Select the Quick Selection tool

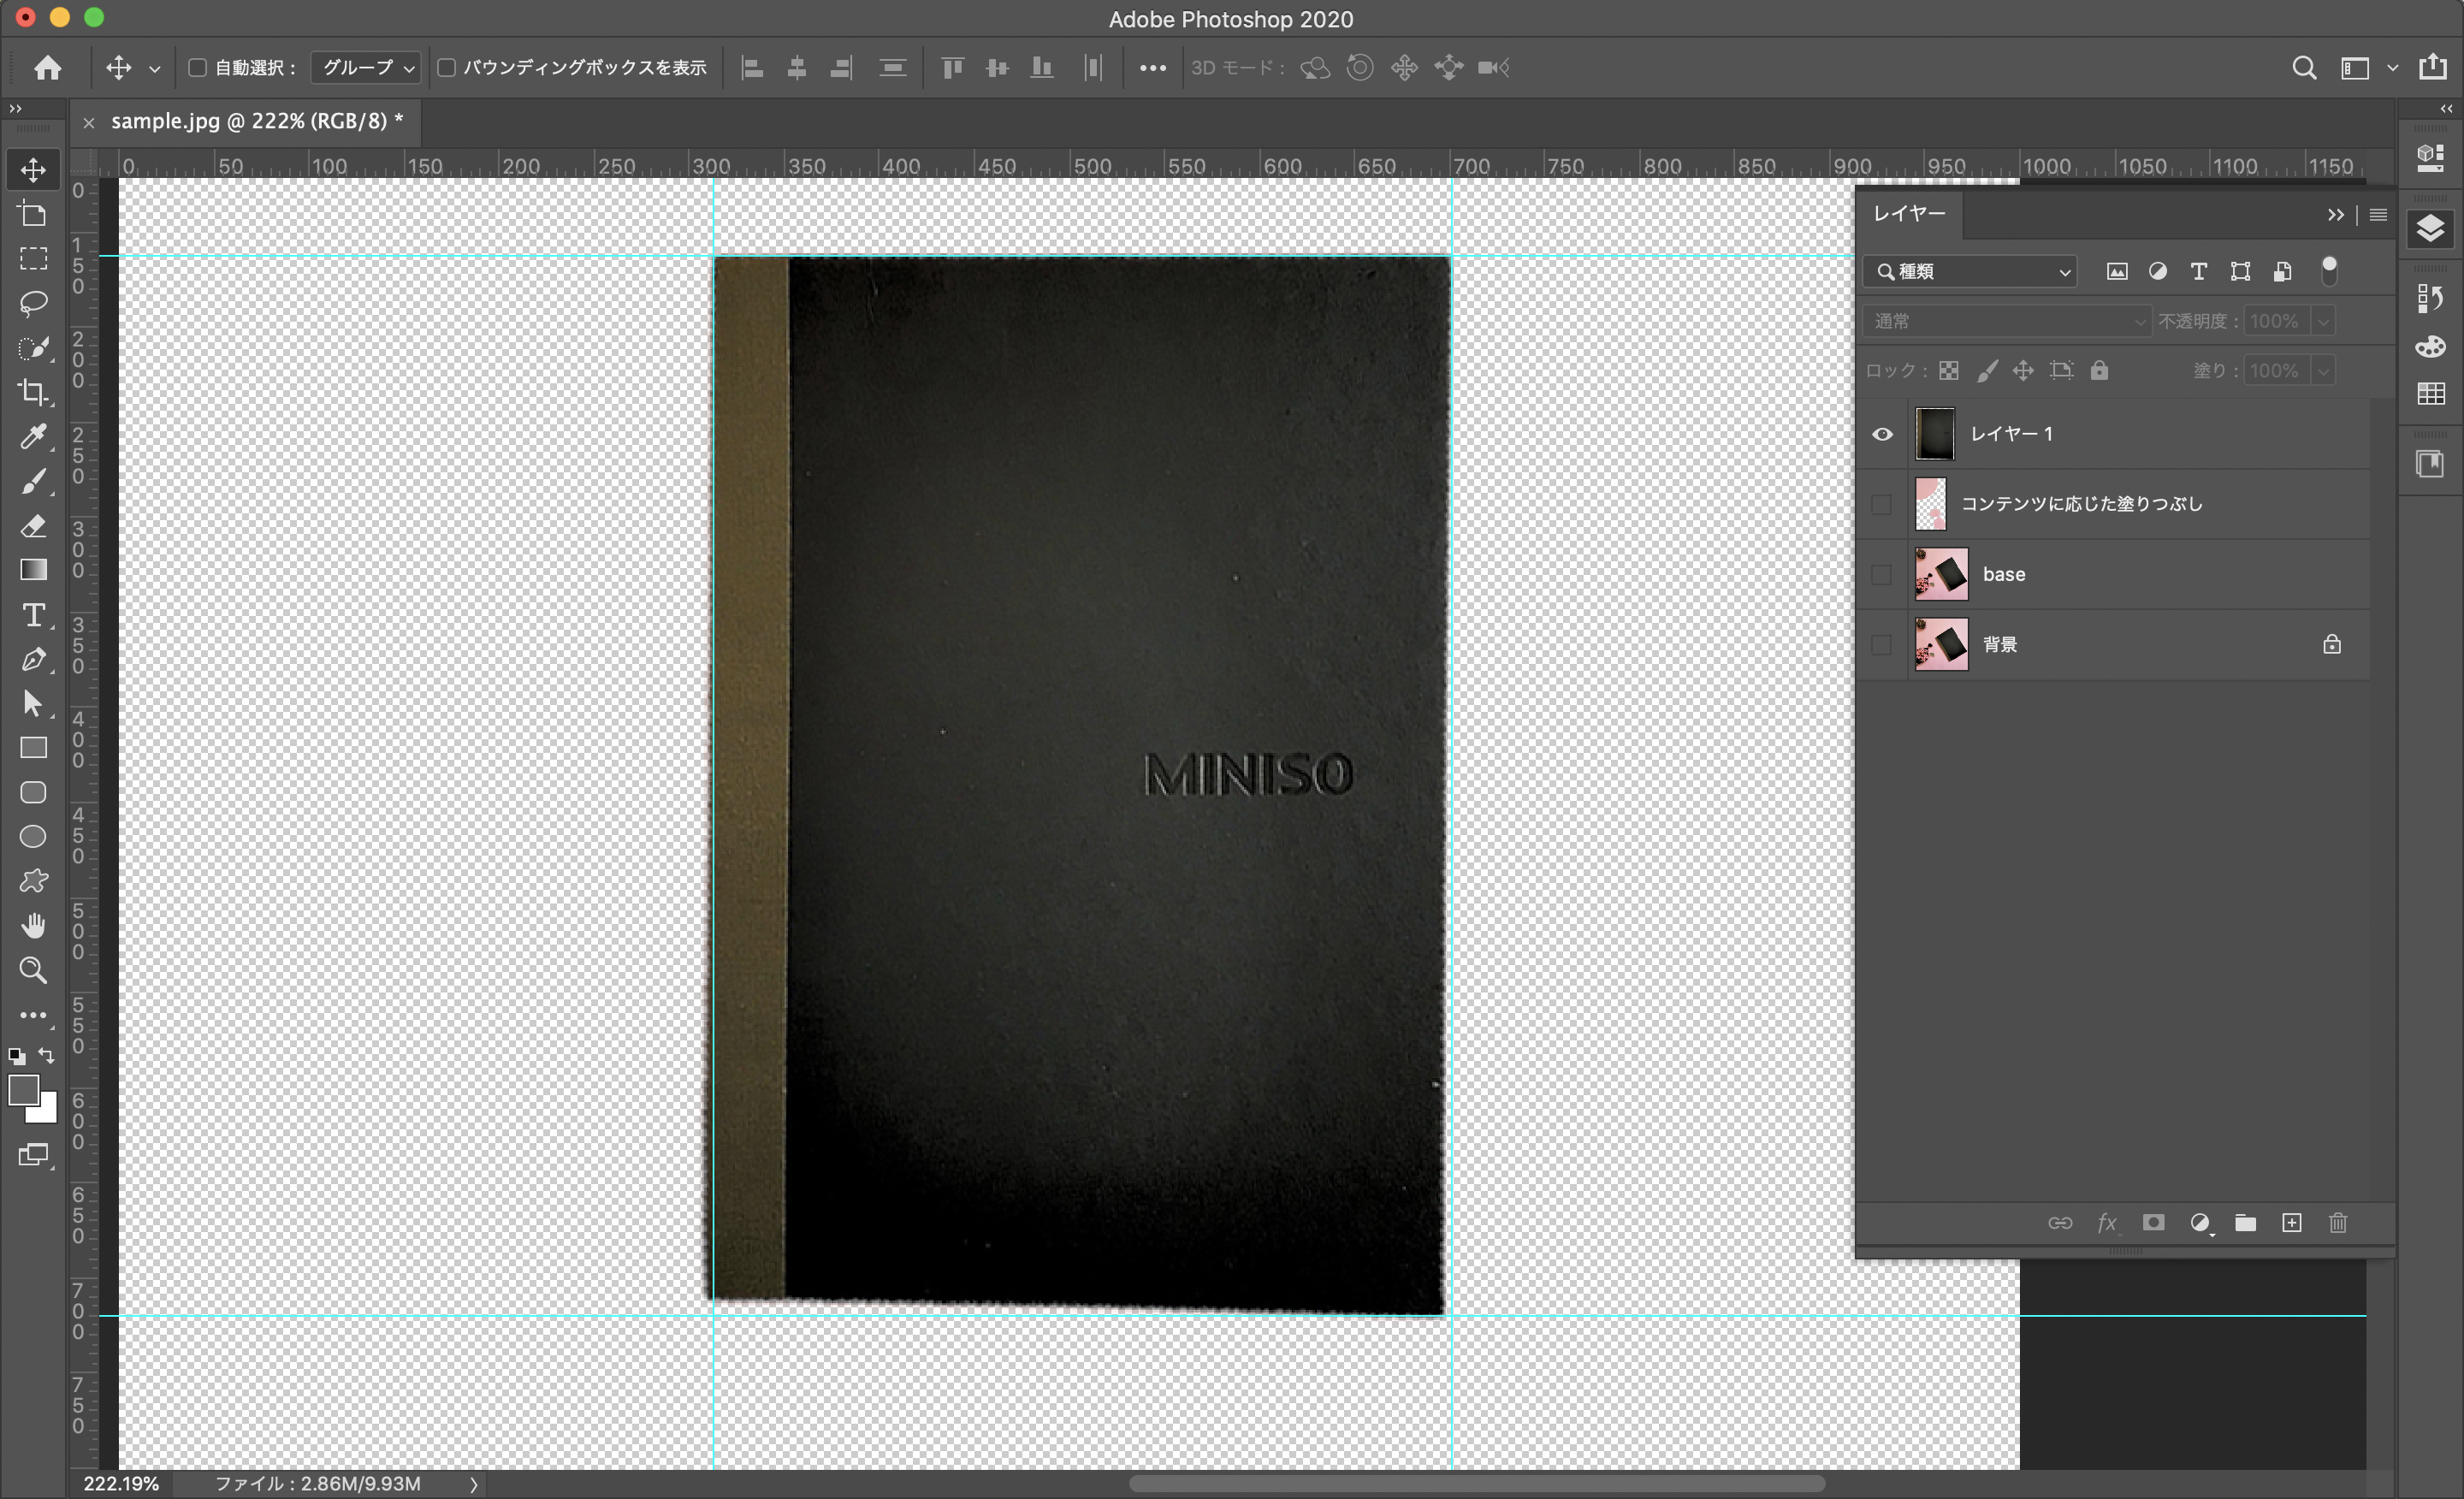point(33,347)
